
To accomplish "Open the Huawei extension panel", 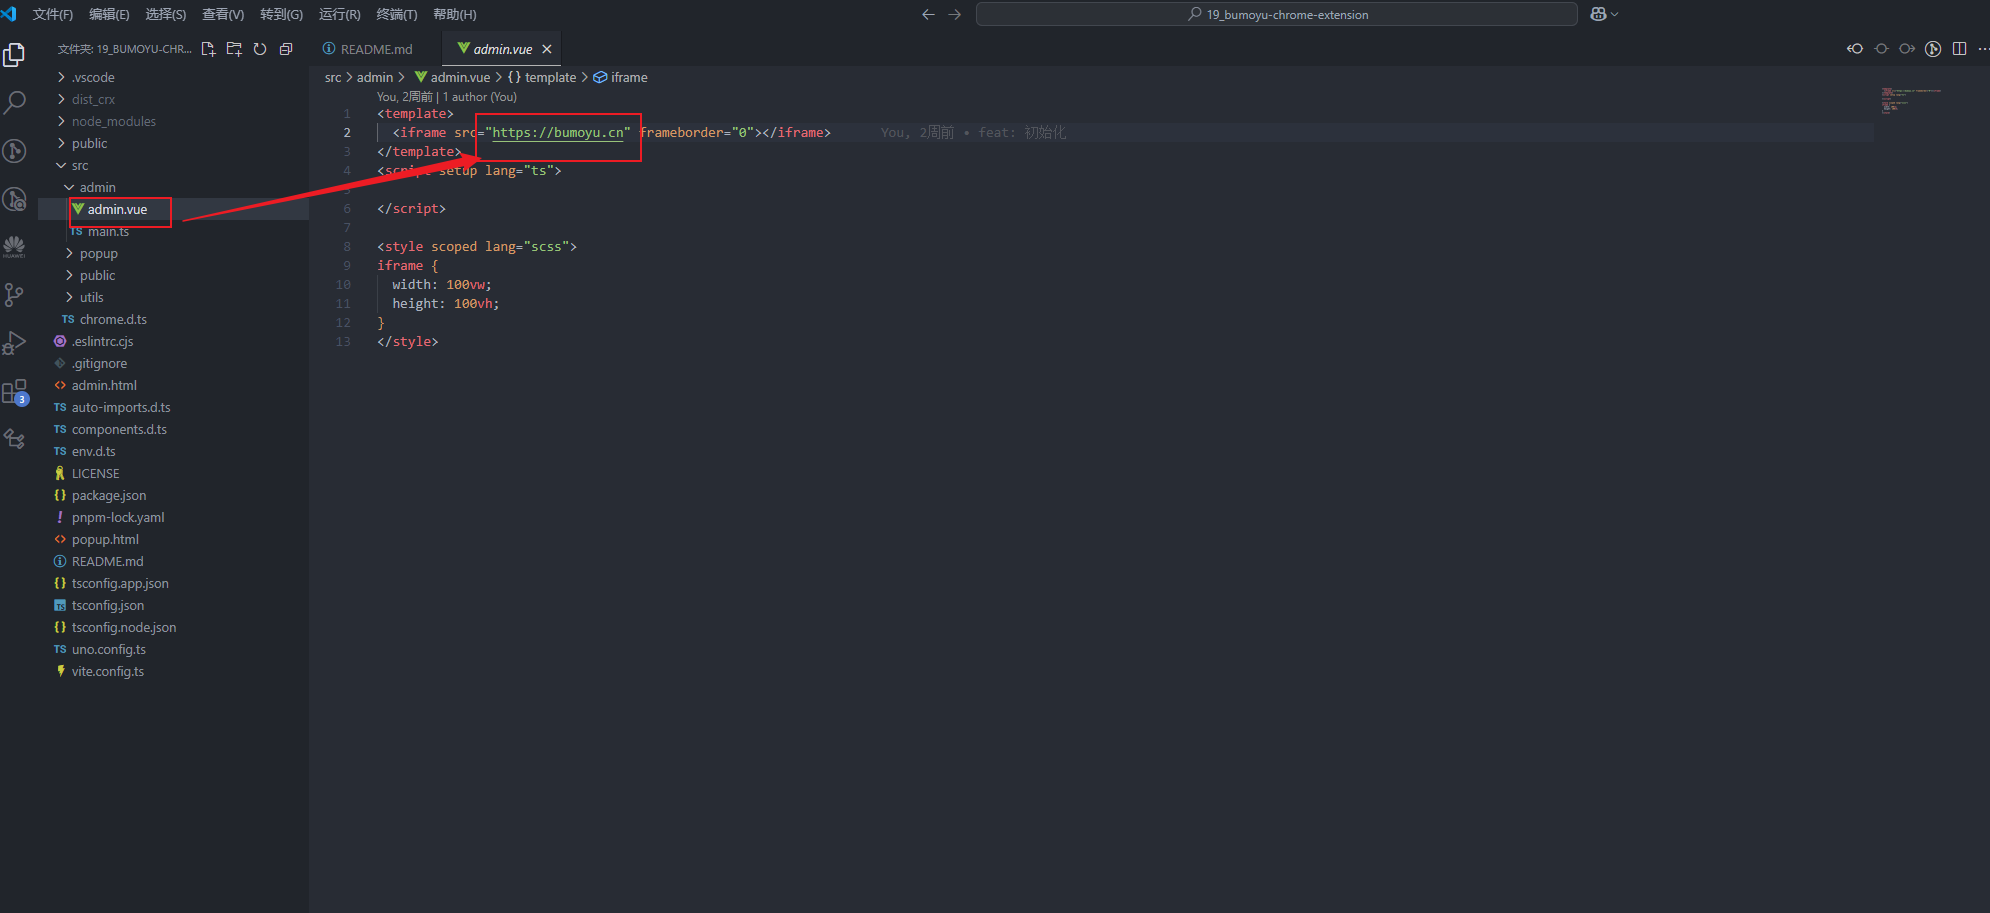I will [x=14, y=247].
